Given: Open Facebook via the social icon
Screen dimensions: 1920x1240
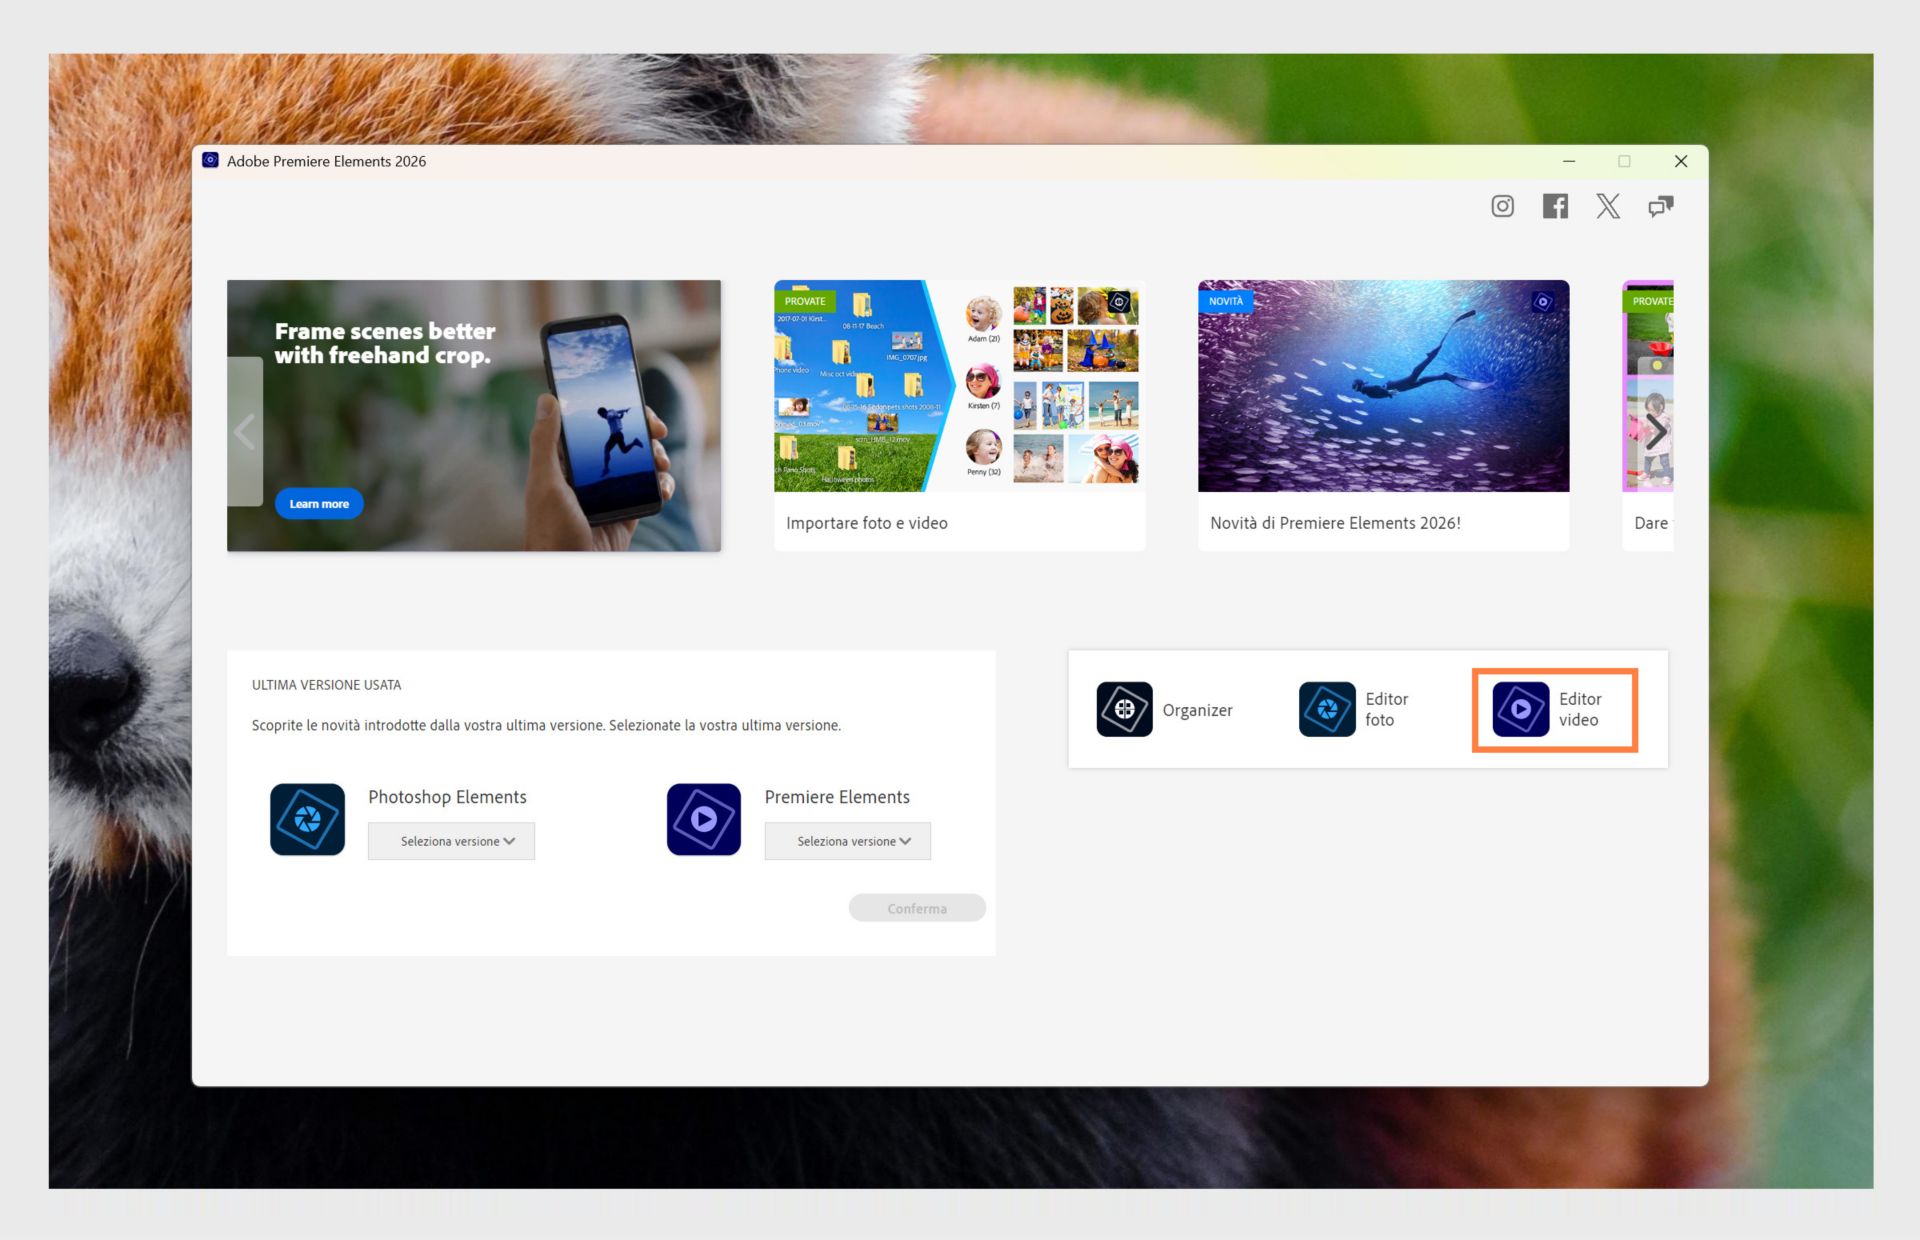Looking at the screenshot, I should tap(1555, 206).
